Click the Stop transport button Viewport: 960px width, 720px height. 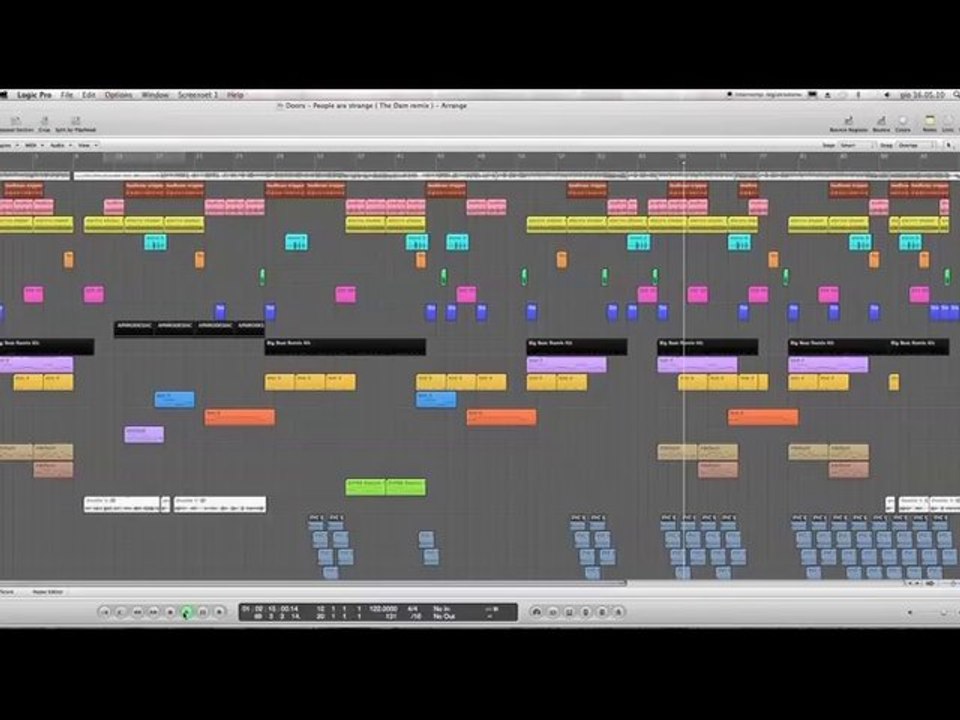click(x=170, y=612)
